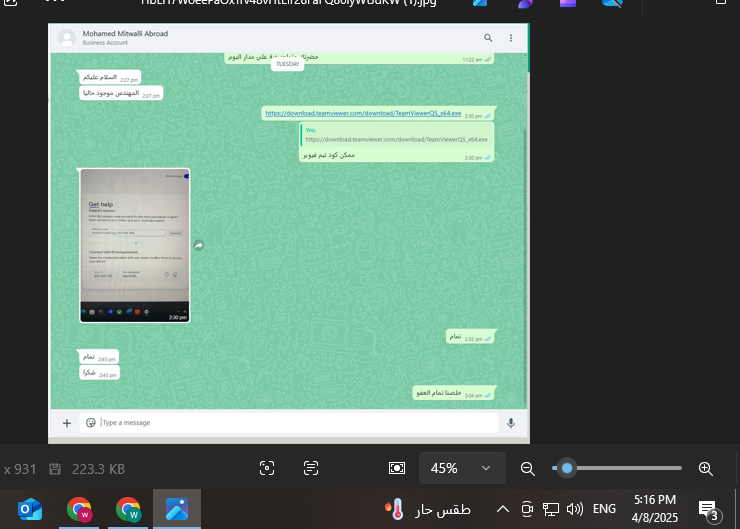The width and height of the screenshot is (740, 529).
Task: Click the disk icon next to 223.3 KB
Action: [55, 469]
